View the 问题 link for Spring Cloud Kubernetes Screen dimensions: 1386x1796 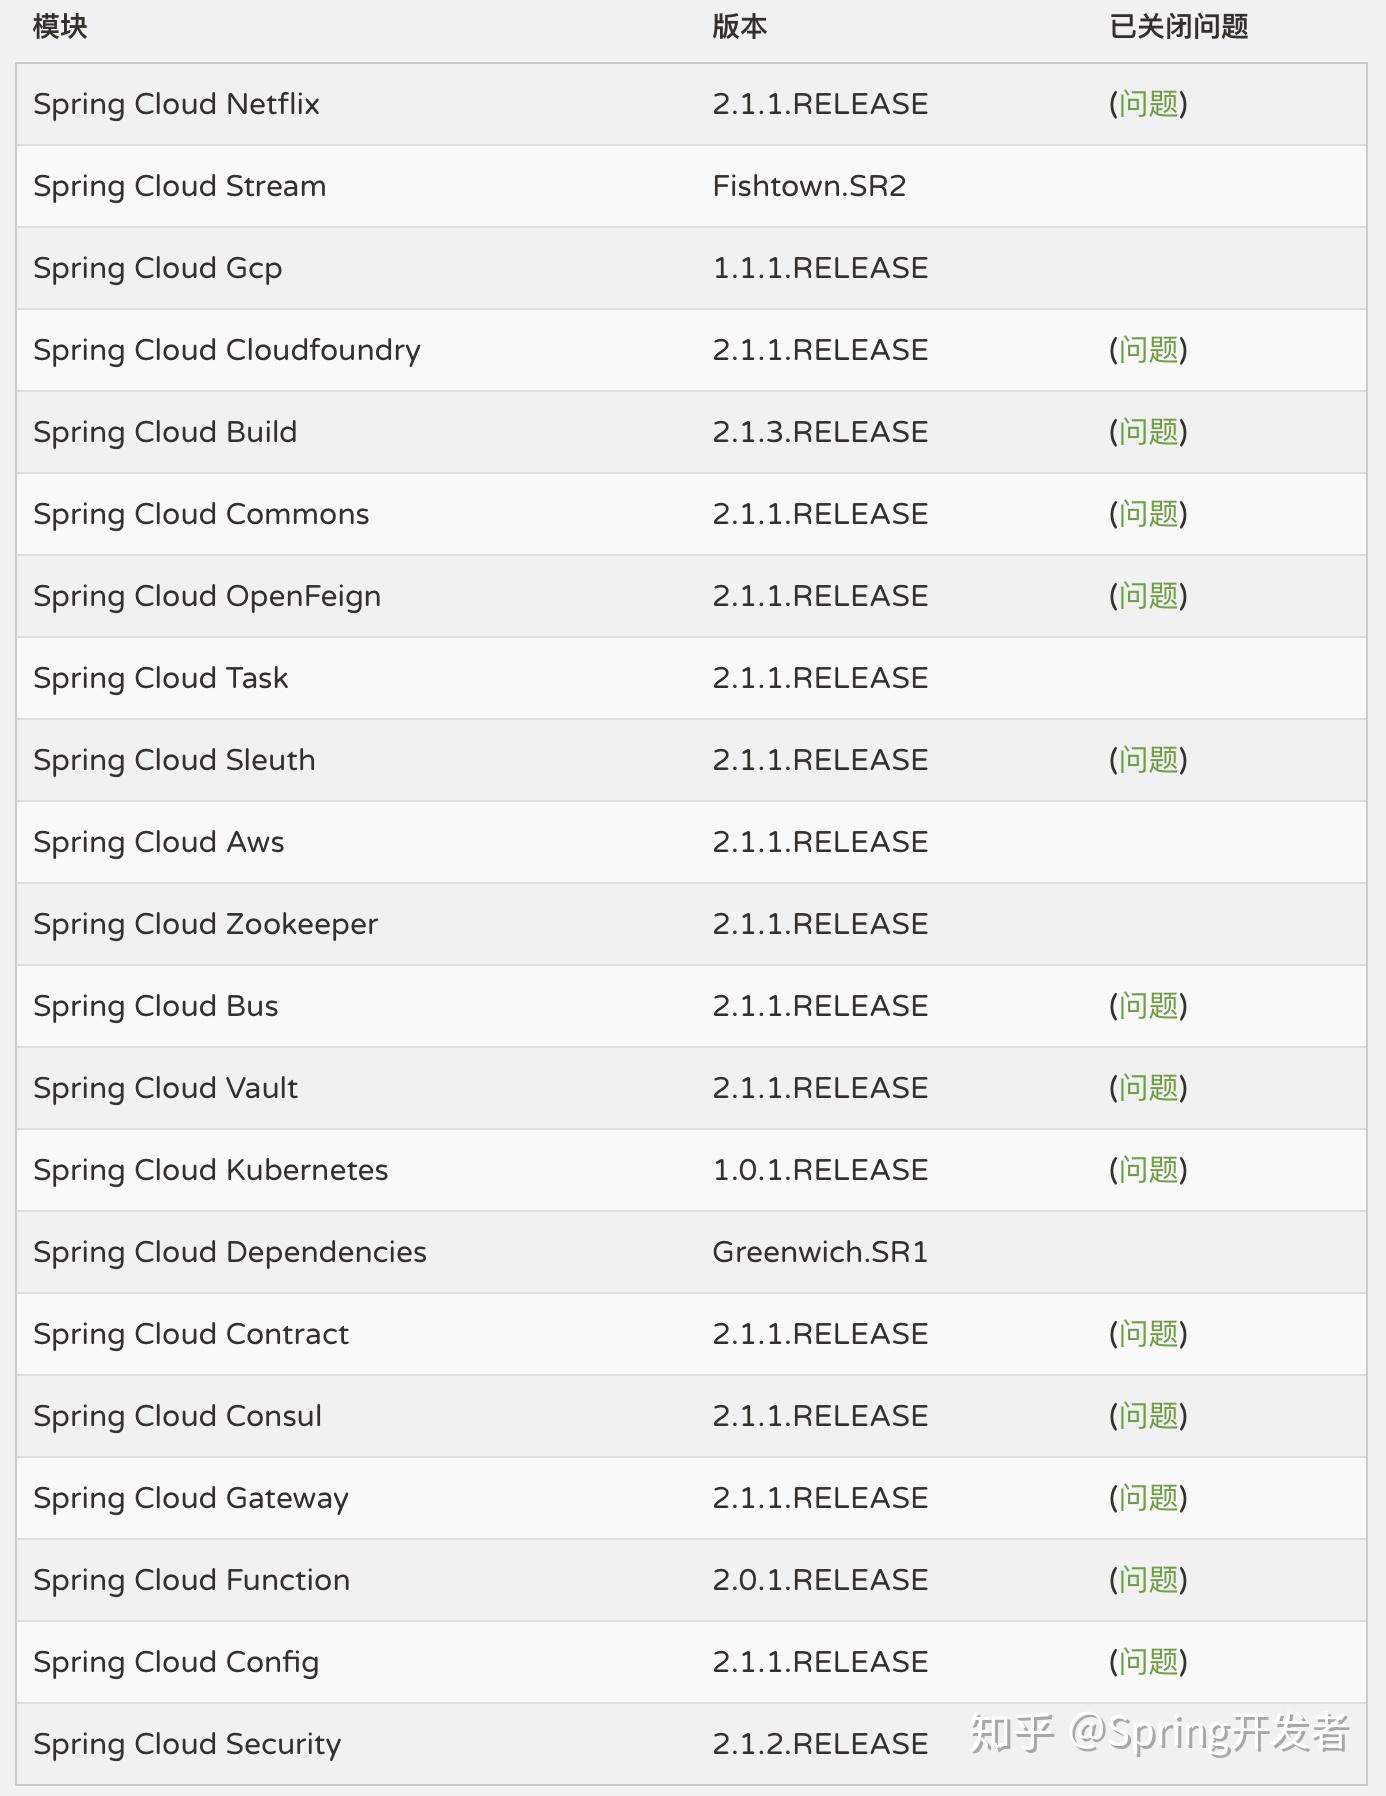click(x=1148, y=1170)
